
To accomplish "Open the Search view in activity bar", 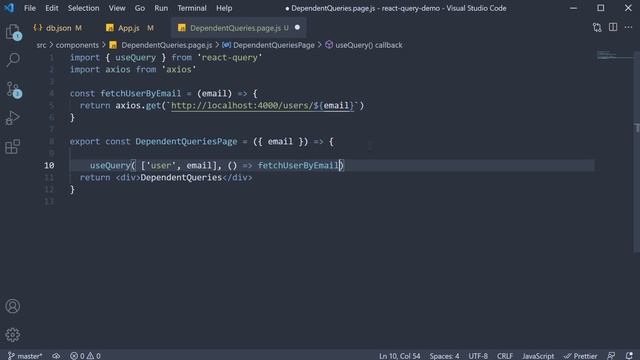I will pyautogui.click(x=13, y=60).
